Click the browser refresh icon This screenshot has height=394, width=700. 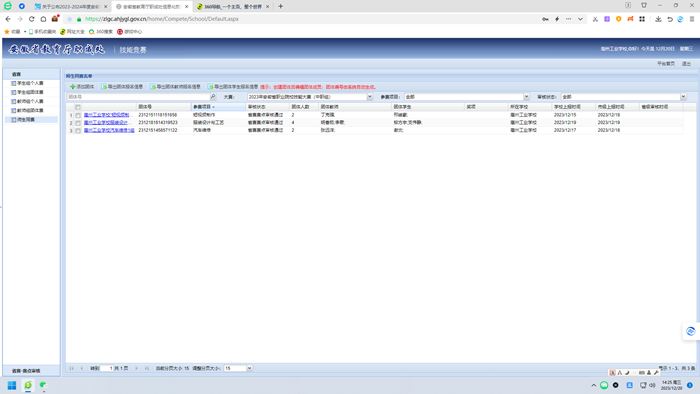point(31,19)
